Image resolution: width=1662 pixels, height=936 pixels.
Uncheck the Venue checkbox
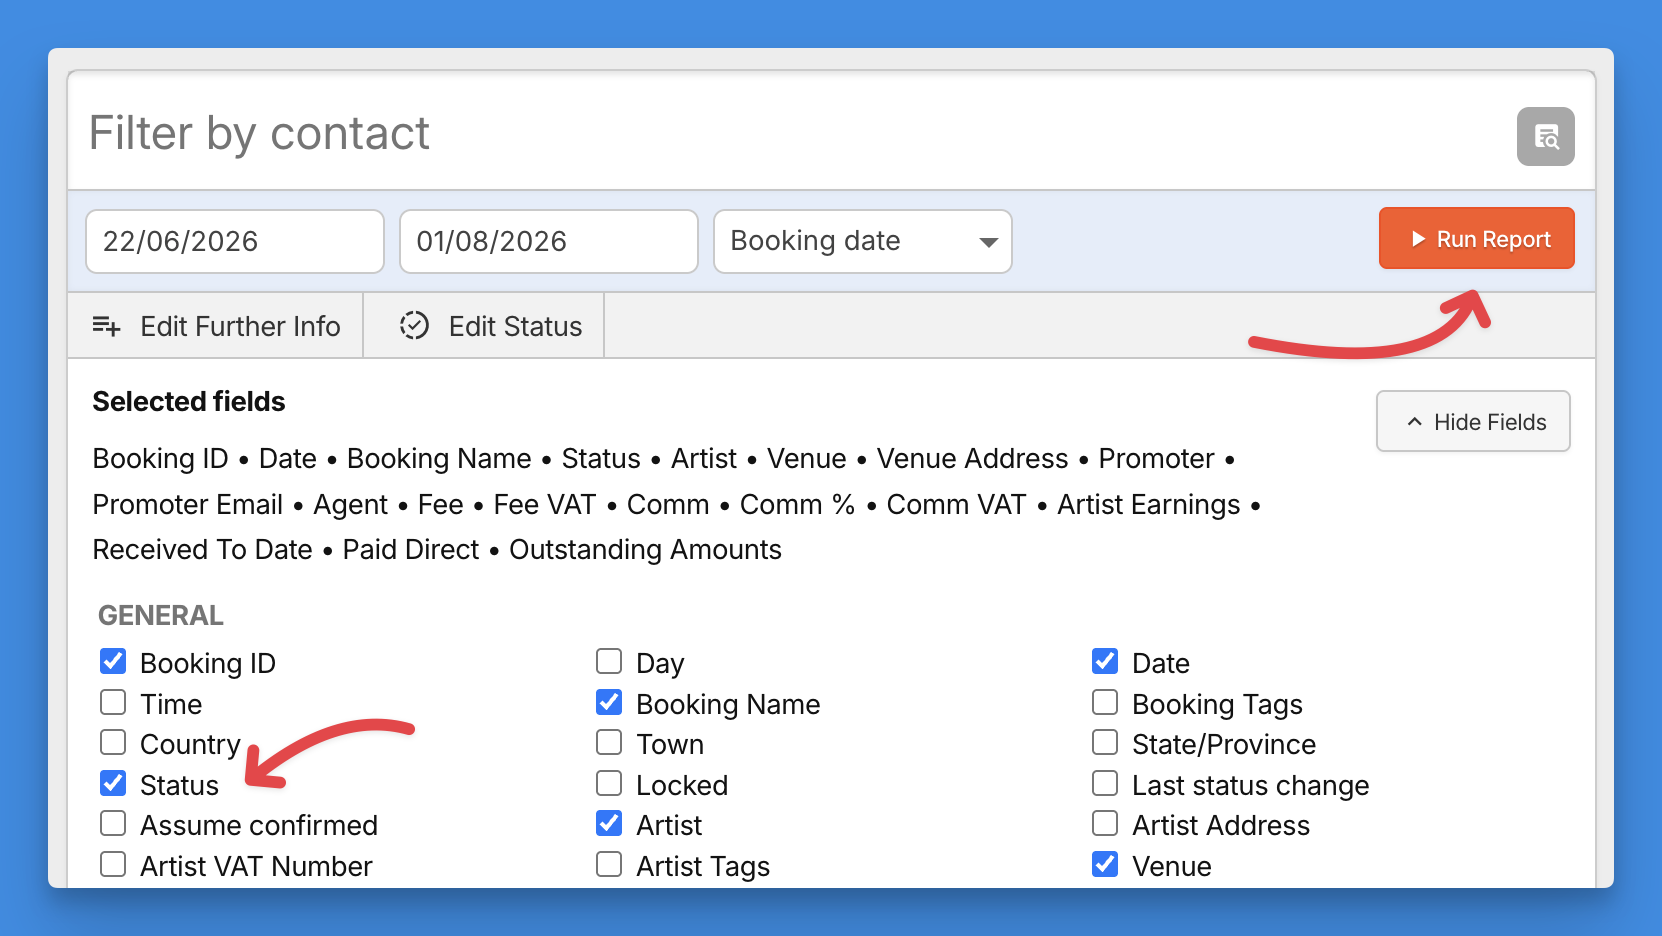(1105, 864)
